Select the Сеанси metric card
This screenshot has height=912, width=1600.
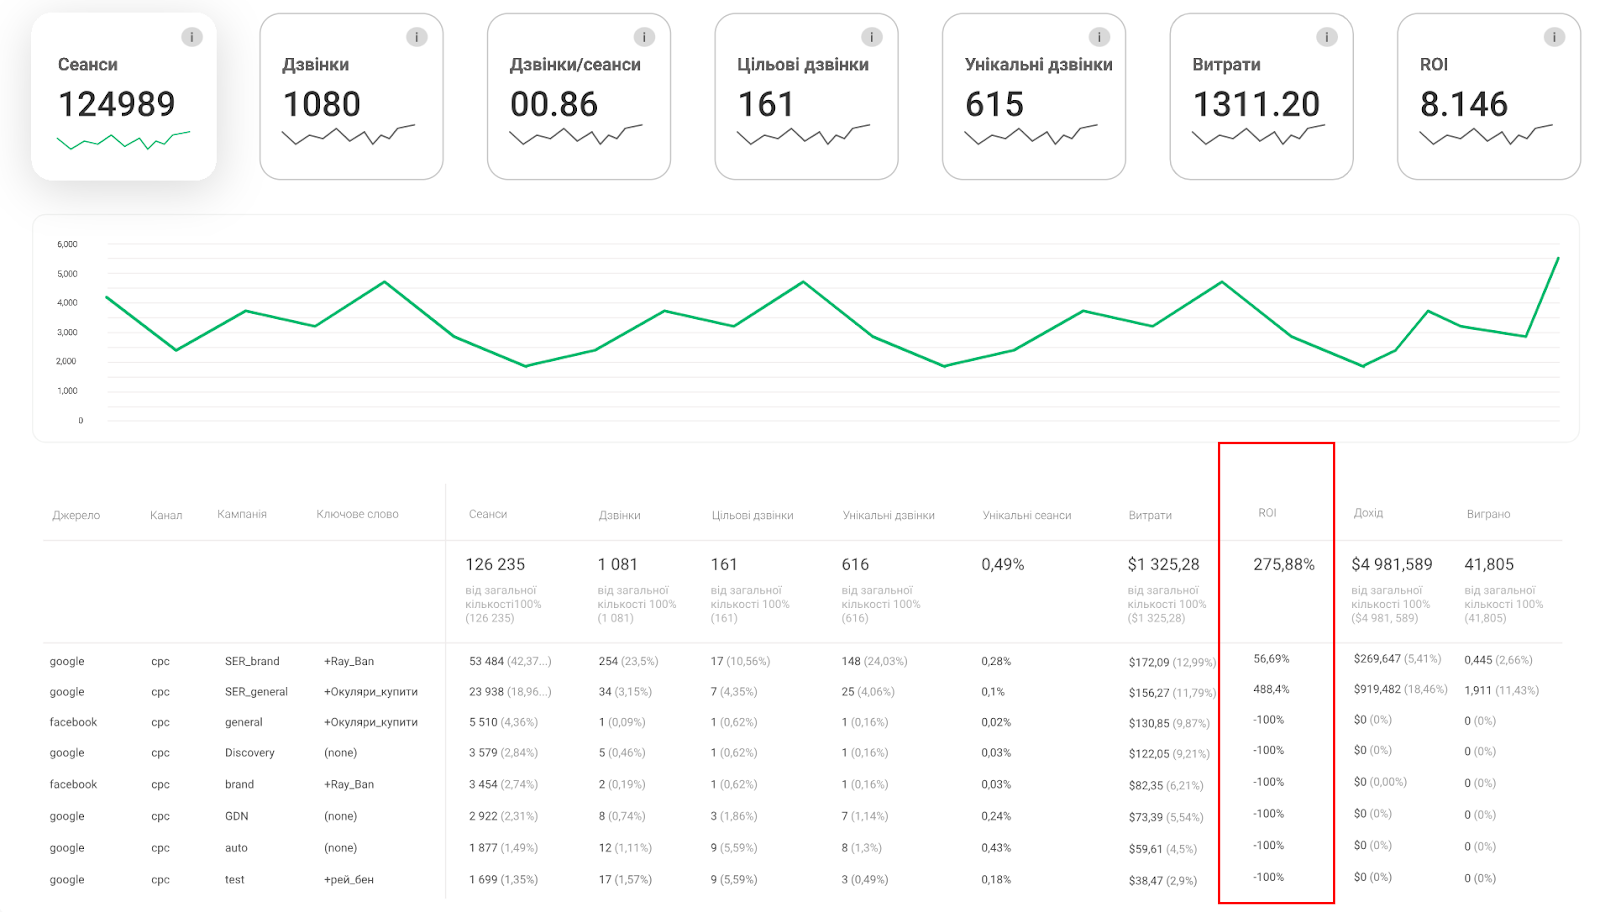pos(124,97)
